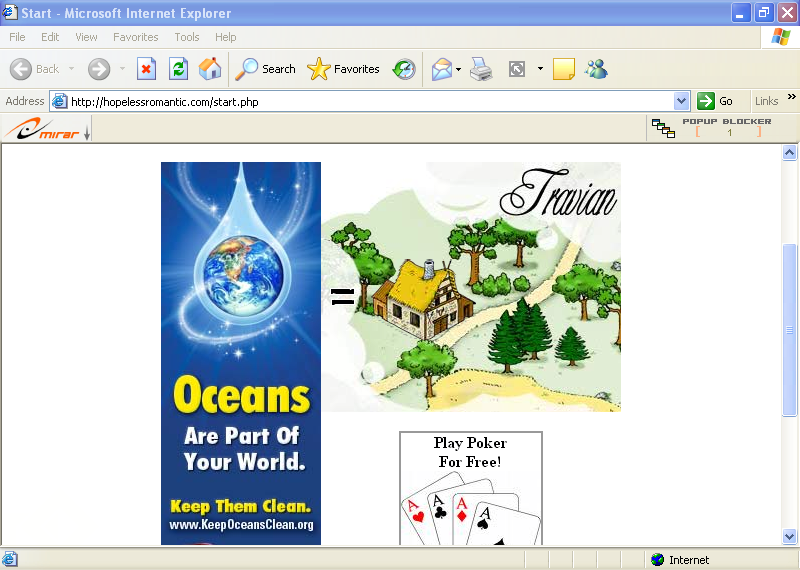Screen dimensions: 800x570
Task: Click the Links toolbar label
Action: pos(766,101)
